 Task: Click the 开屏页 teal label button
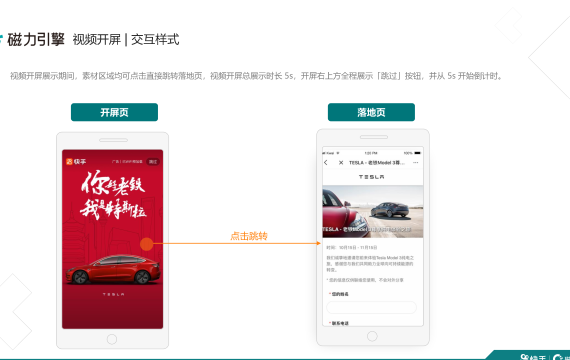click(x=114, y=112)
